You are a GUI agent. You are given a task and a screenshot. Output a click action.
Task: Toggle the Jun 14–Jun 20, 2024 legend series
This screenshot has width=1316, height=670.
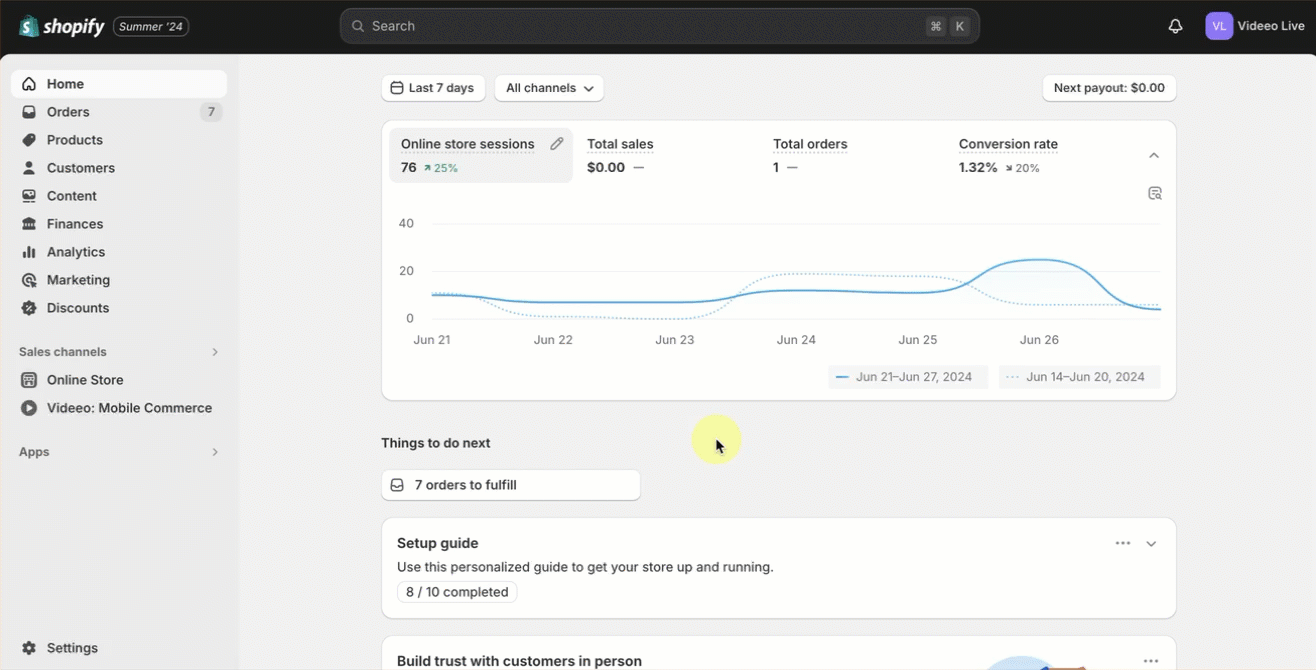(1079, 377)
